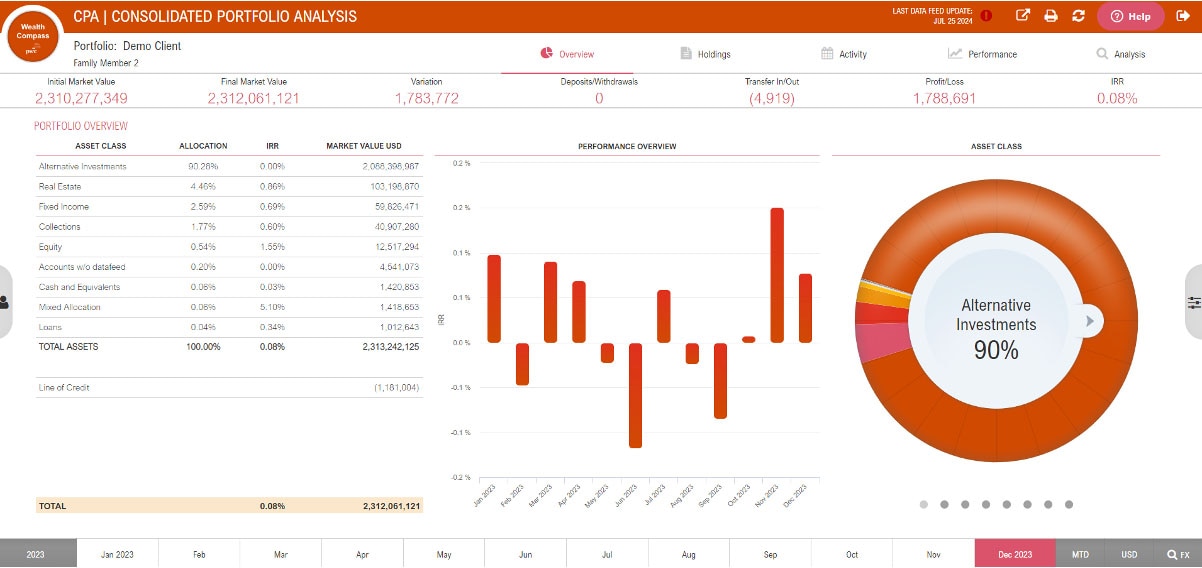Open the FX search button
The width and height of the screenshot is (1202, 568).
(x=1177, y=554)
